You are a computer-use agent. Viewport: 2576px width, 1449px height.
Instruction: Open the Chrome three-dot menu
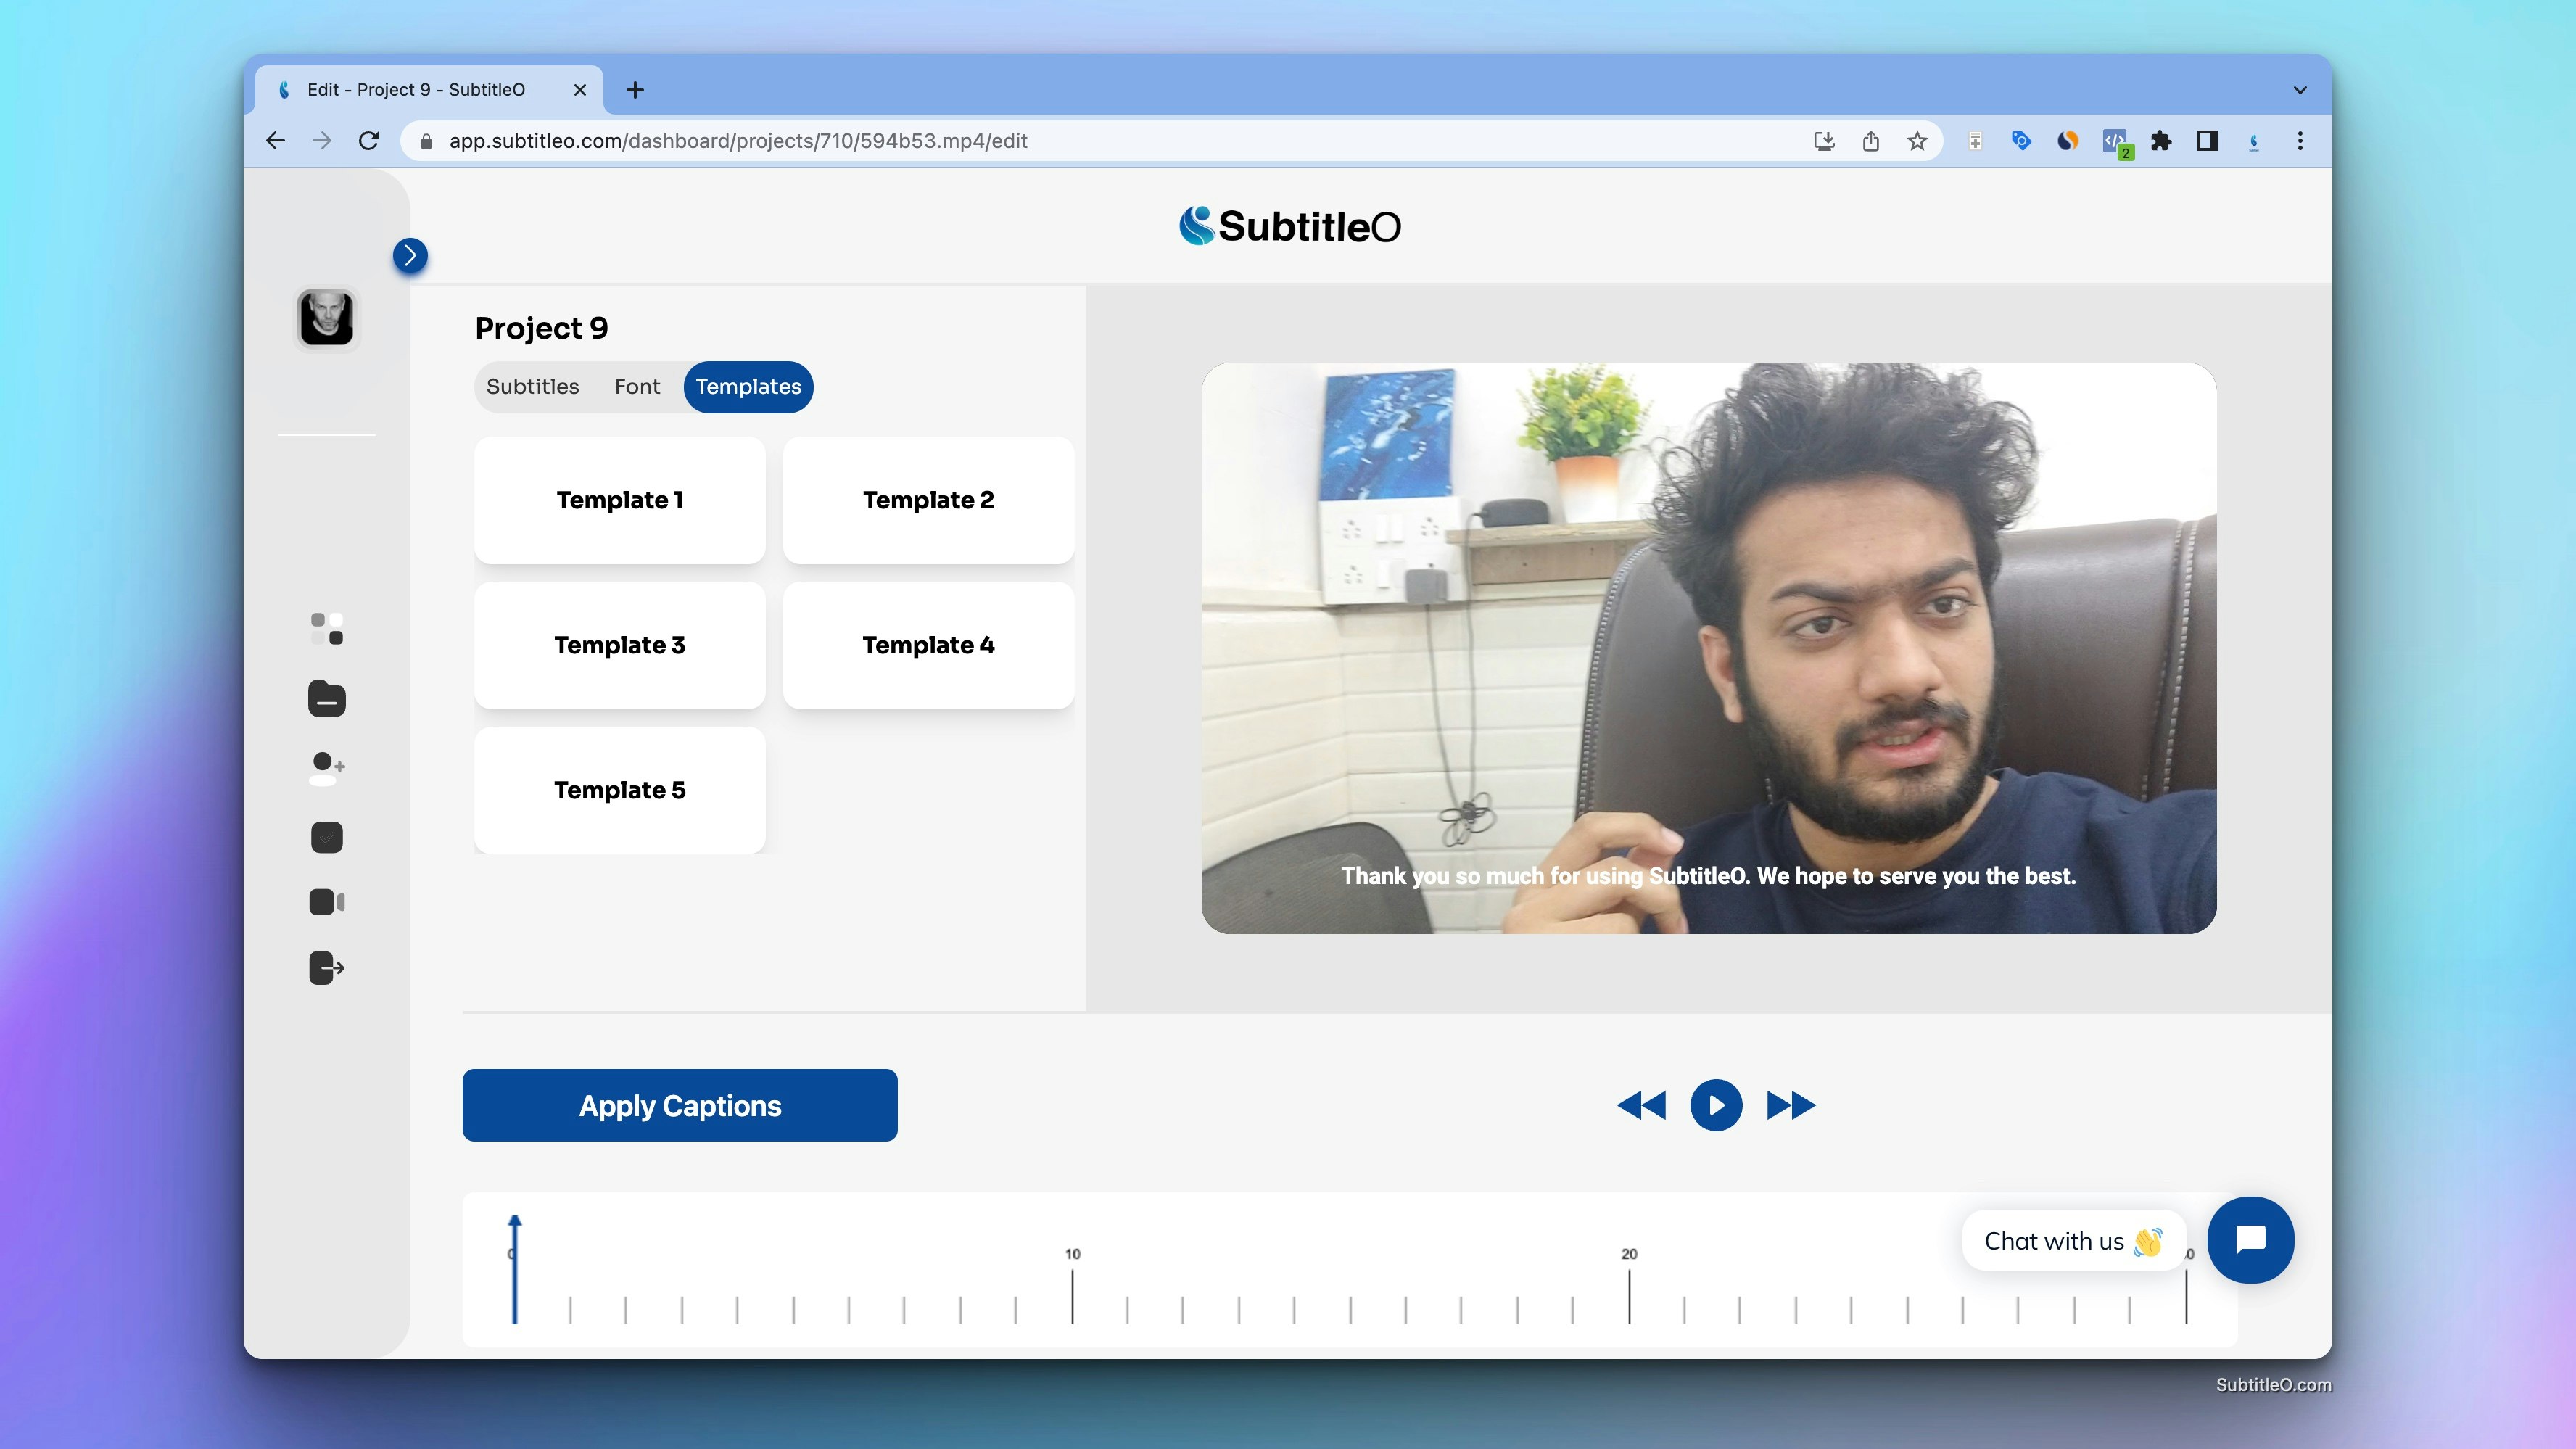click(2300, 141)
